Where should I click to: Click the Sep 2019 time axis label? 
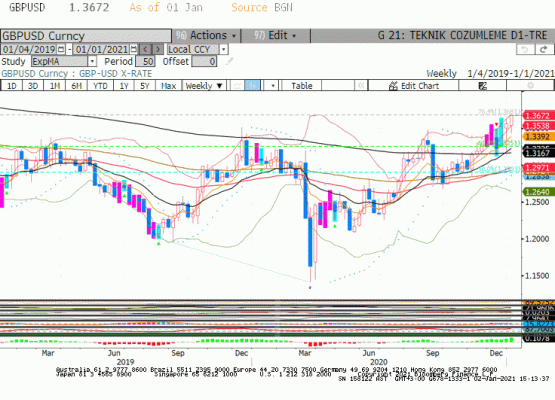(x=178, y=353)
